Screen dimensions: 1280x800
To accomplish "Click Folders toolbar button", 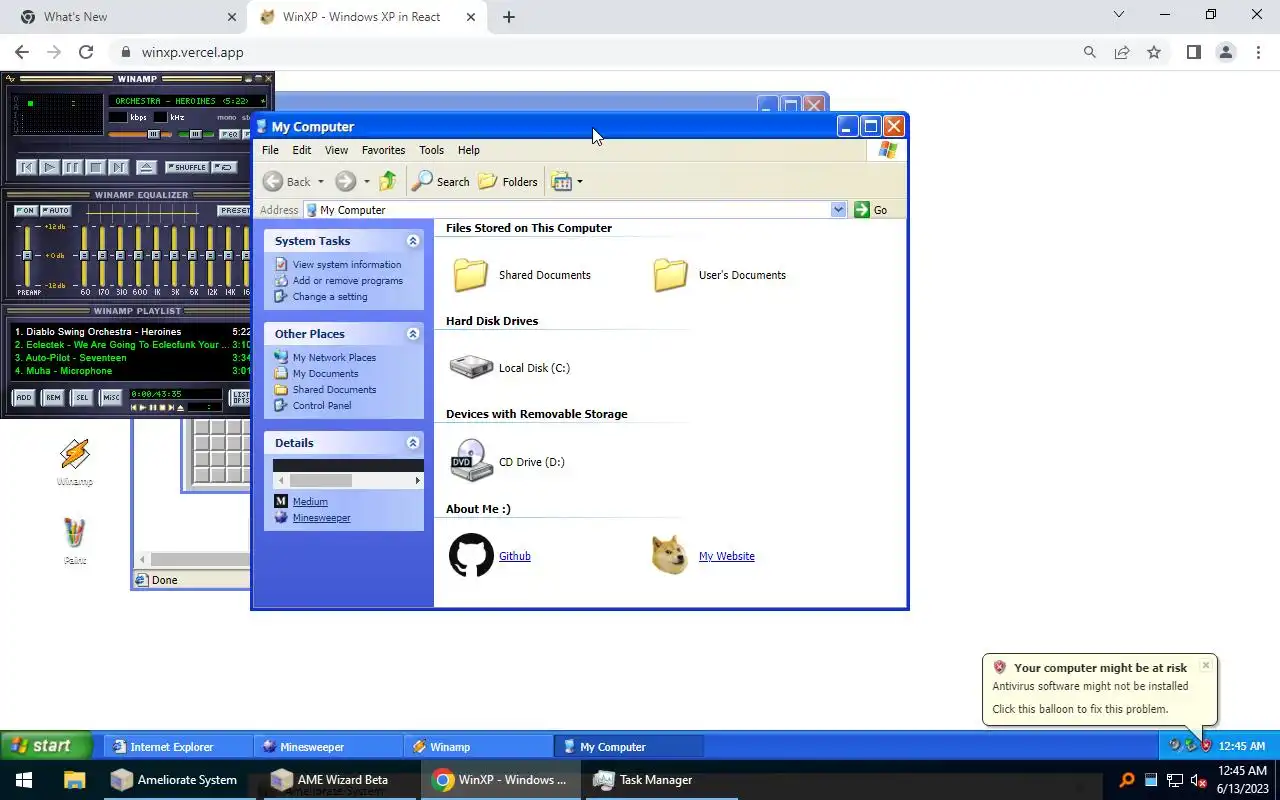I will (508, 181).
